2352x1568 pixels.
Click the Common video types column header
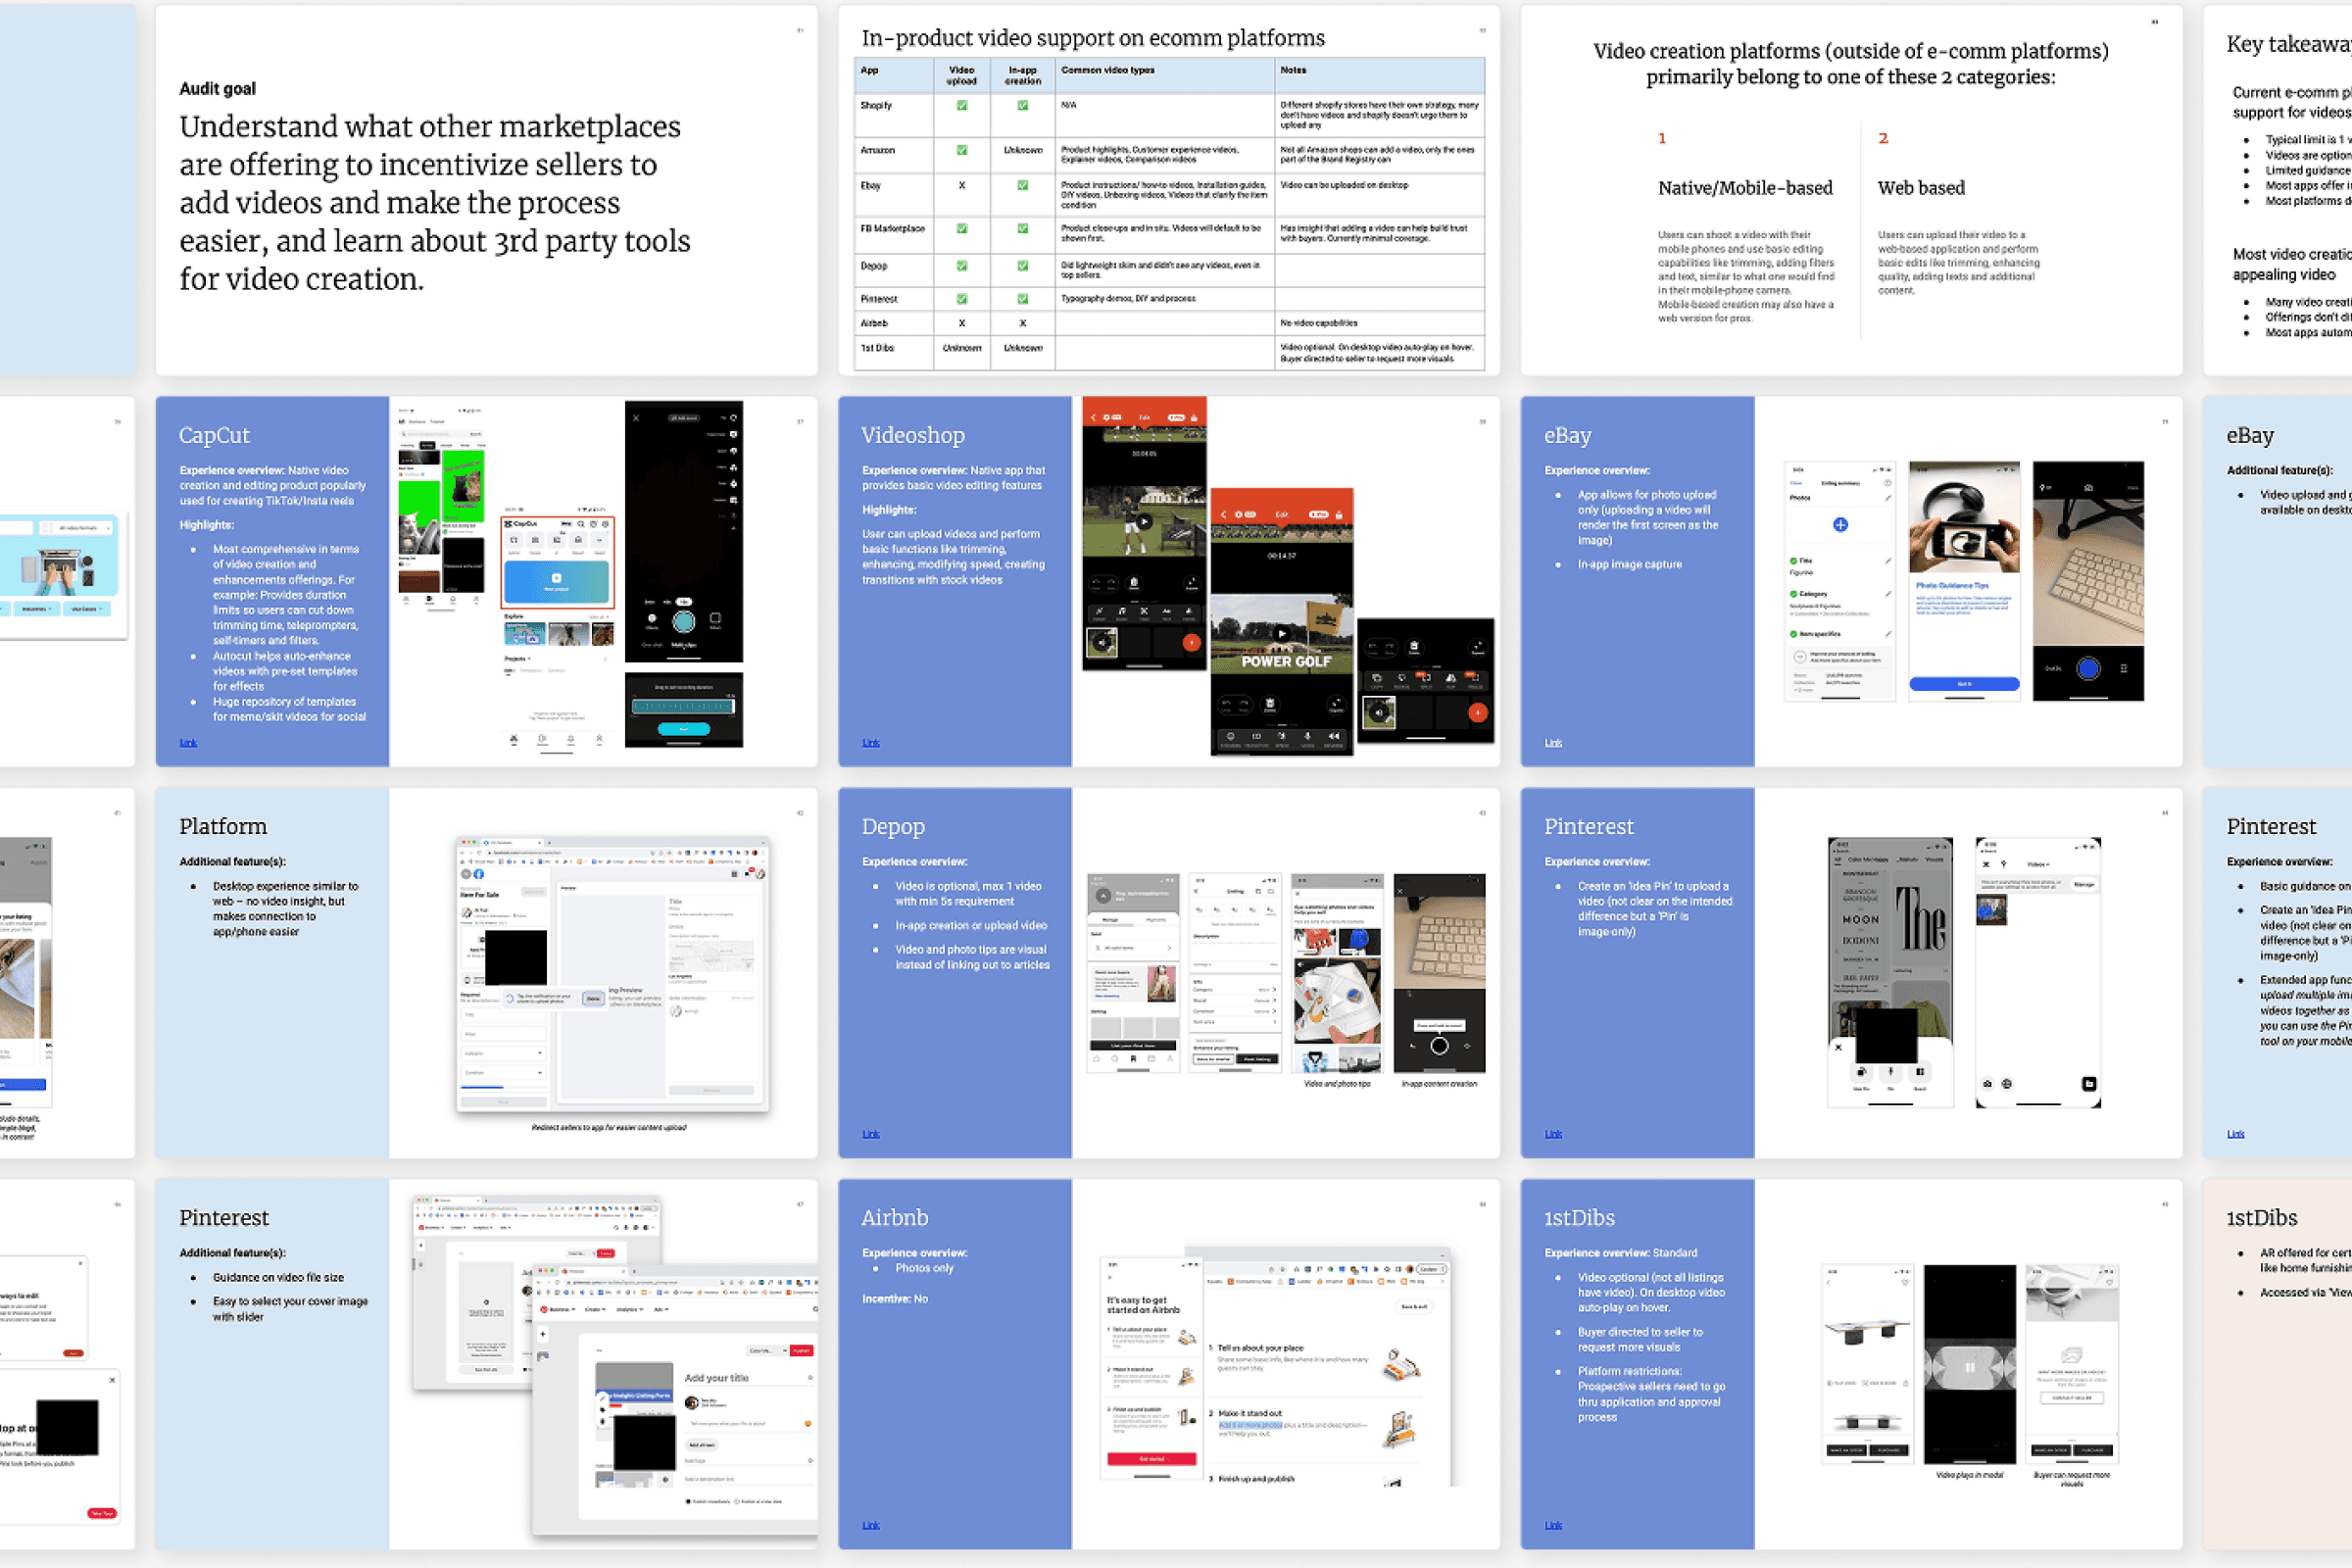1108,70
